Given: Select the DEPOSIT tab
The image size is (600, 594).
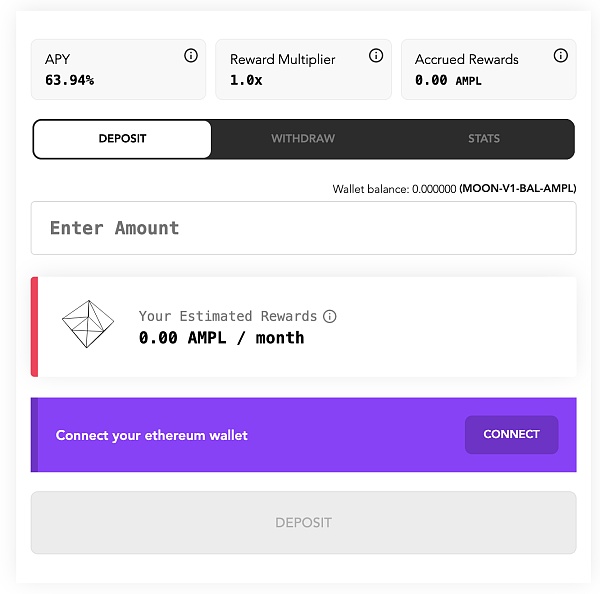Looking at the screenshot, I should (x=122, y=139).
